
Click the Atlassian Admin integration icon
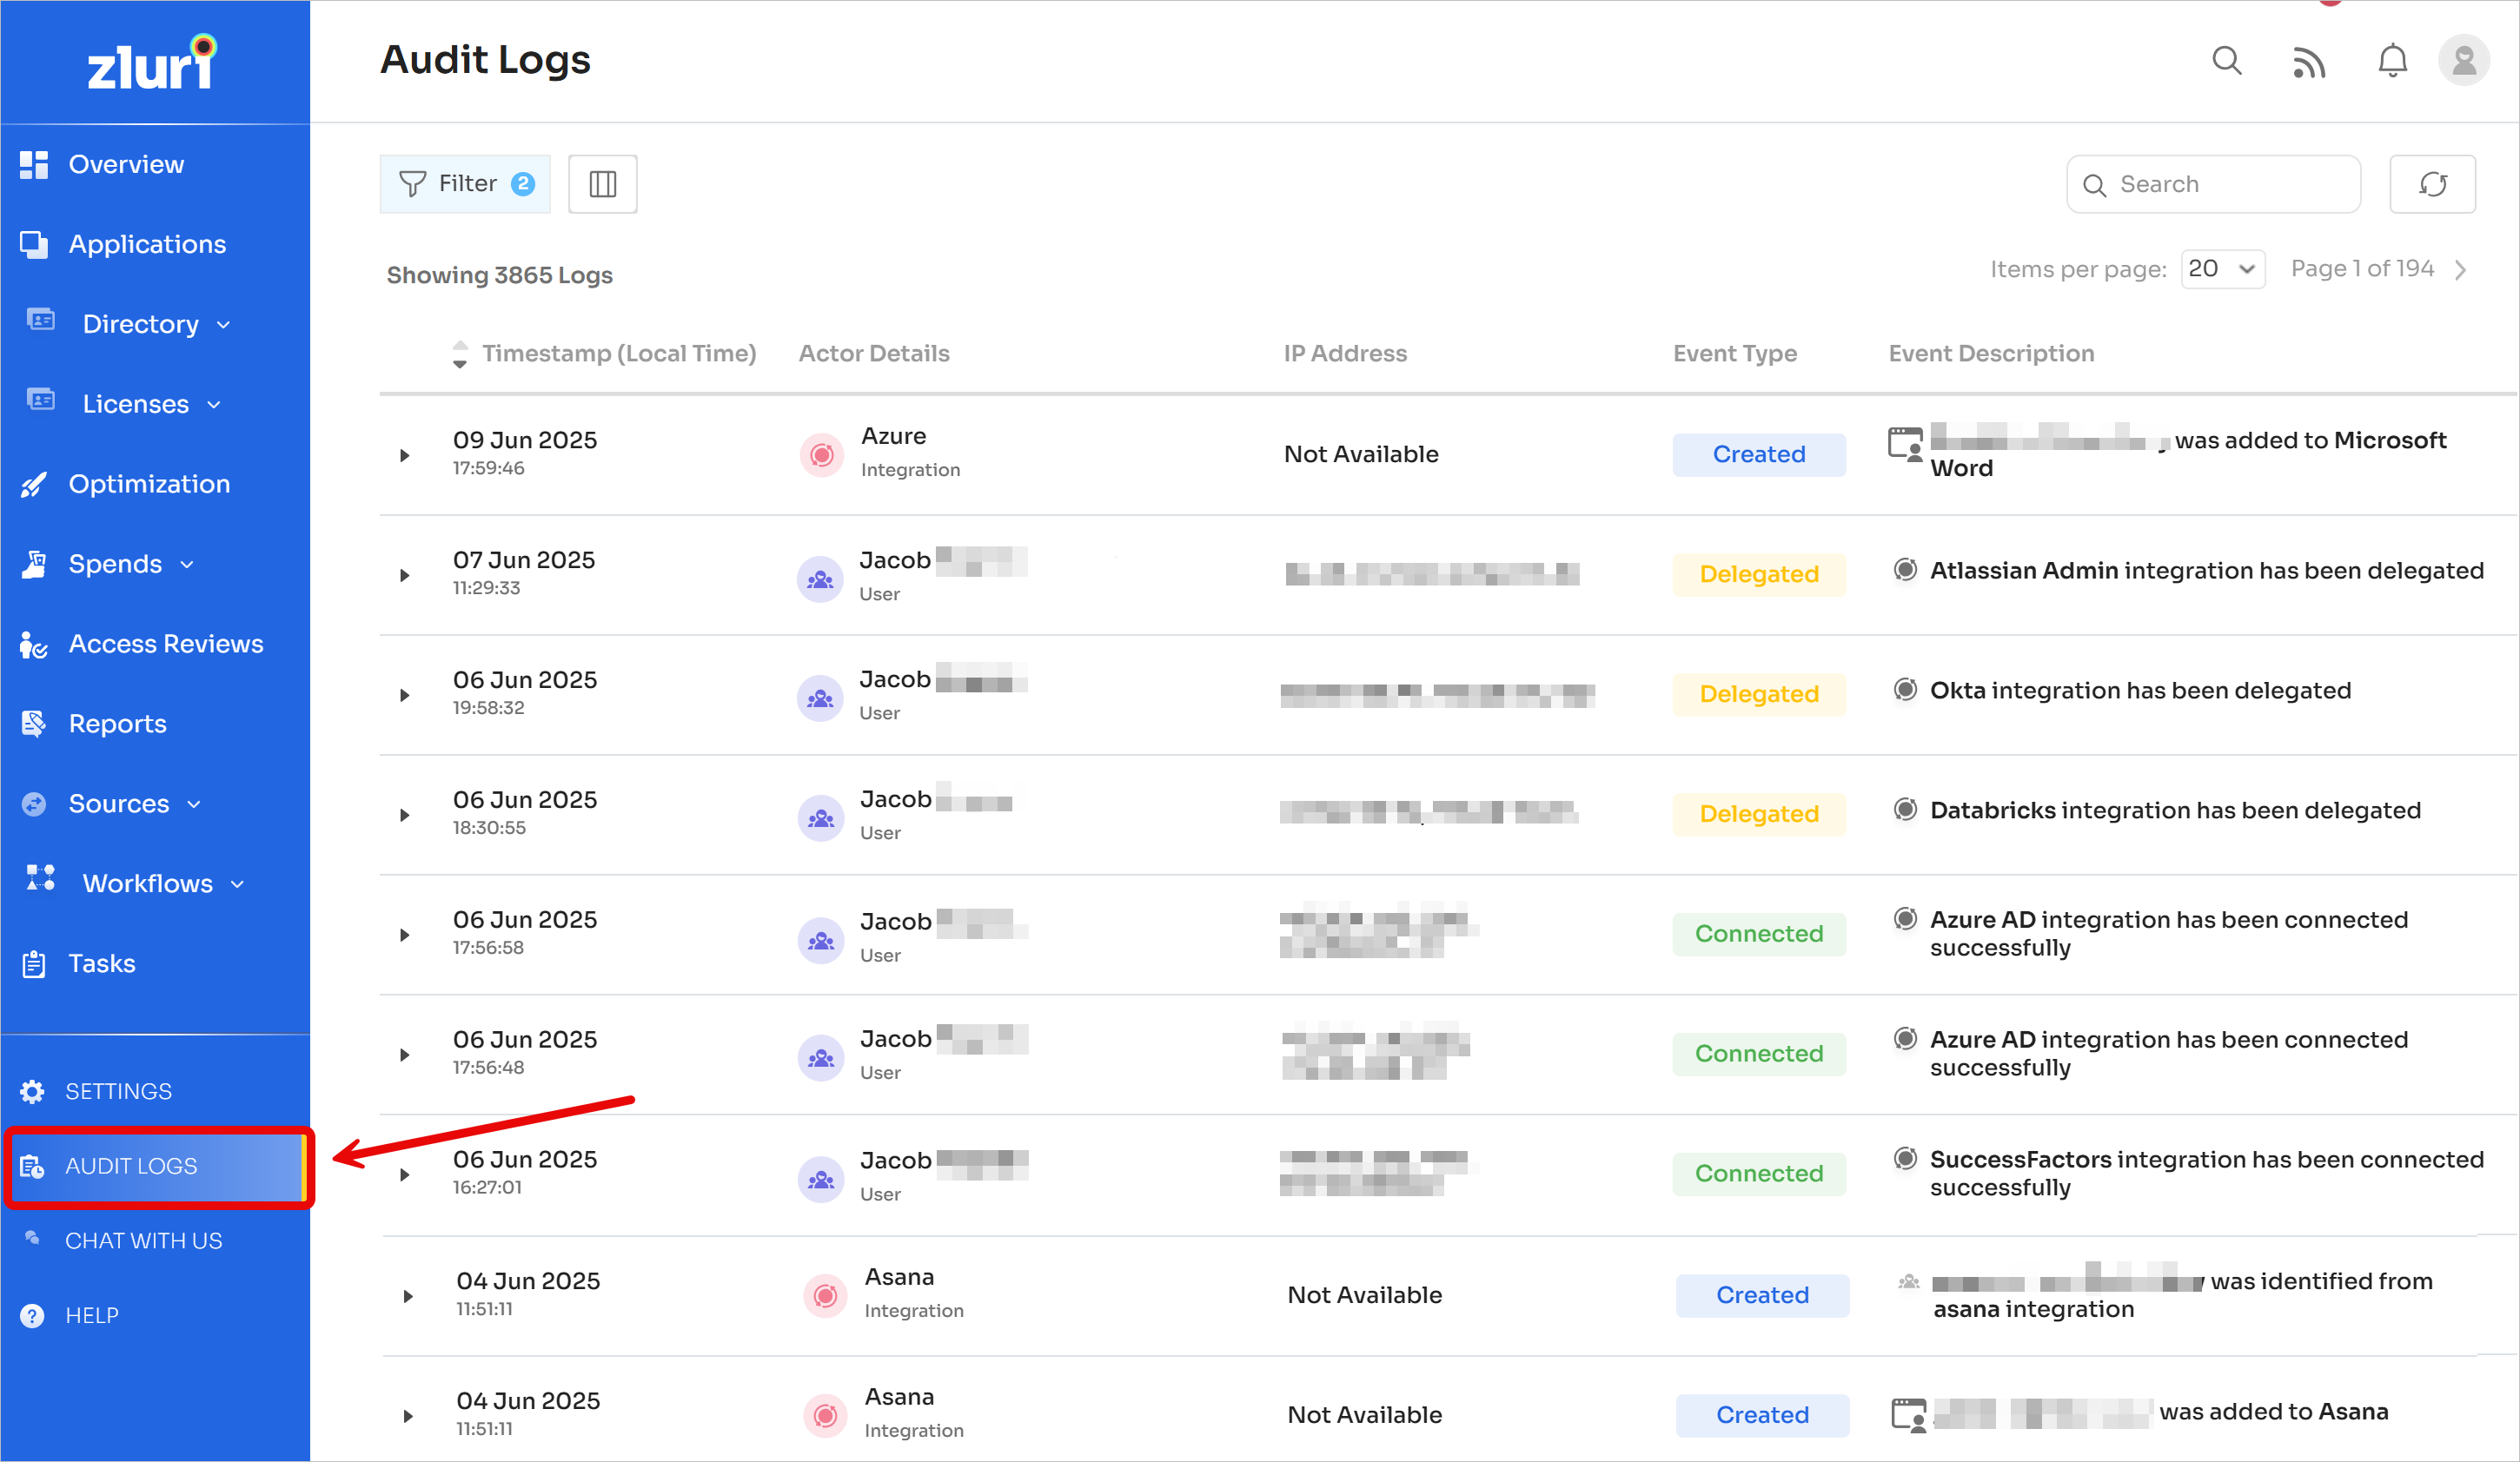1905,569
